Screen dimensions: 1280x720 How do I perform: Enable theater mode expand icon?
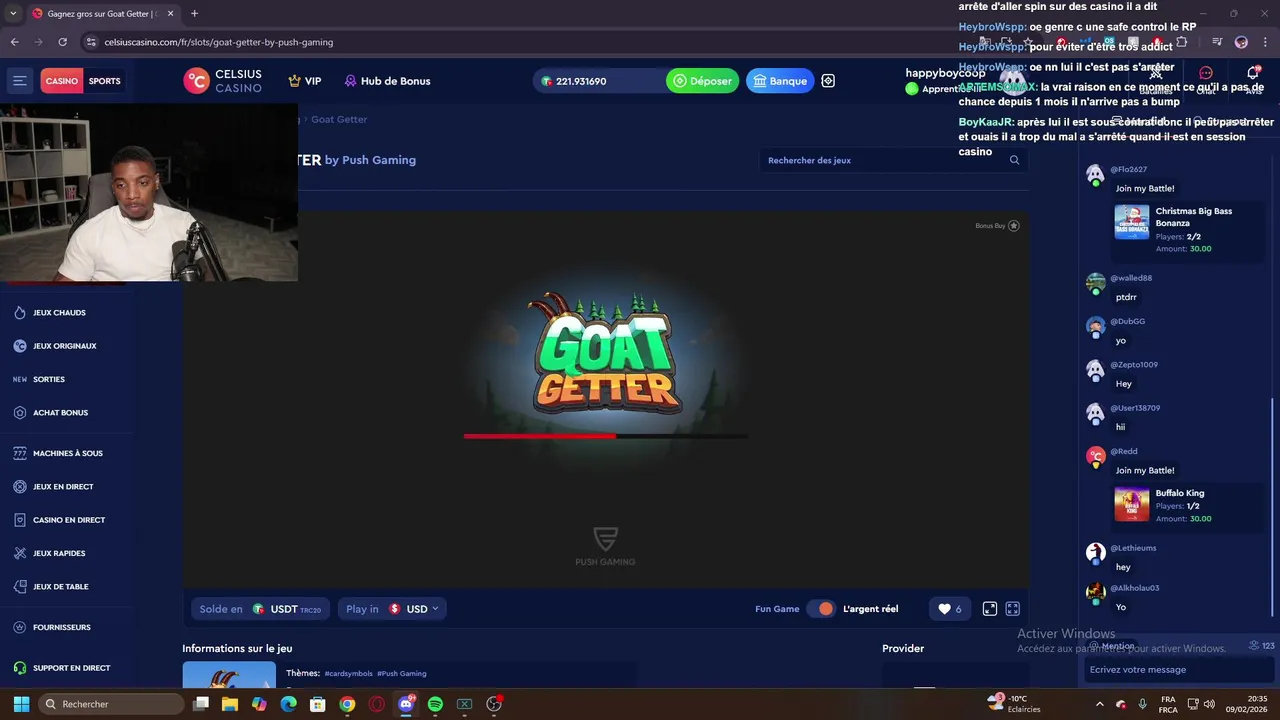pyautogui.click(x=990, y=609)
